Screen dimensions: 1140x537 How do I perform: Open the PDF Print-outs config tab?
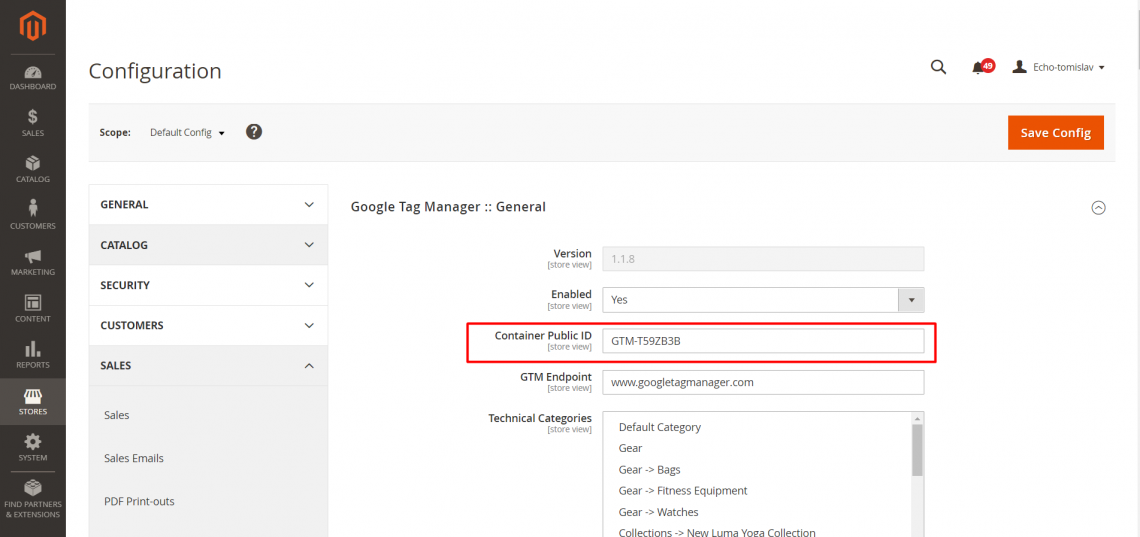pos(139,501)
